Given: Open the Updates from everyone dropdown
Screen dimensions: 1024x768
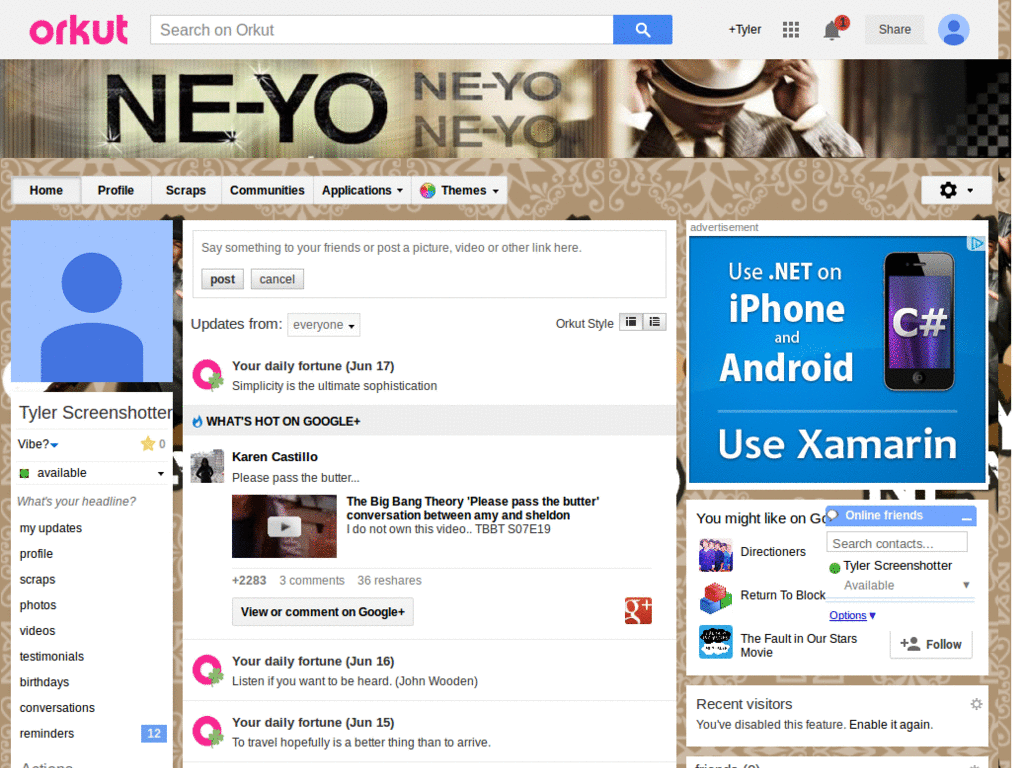Looking at the screenshot, I should (x=323, y=325).
